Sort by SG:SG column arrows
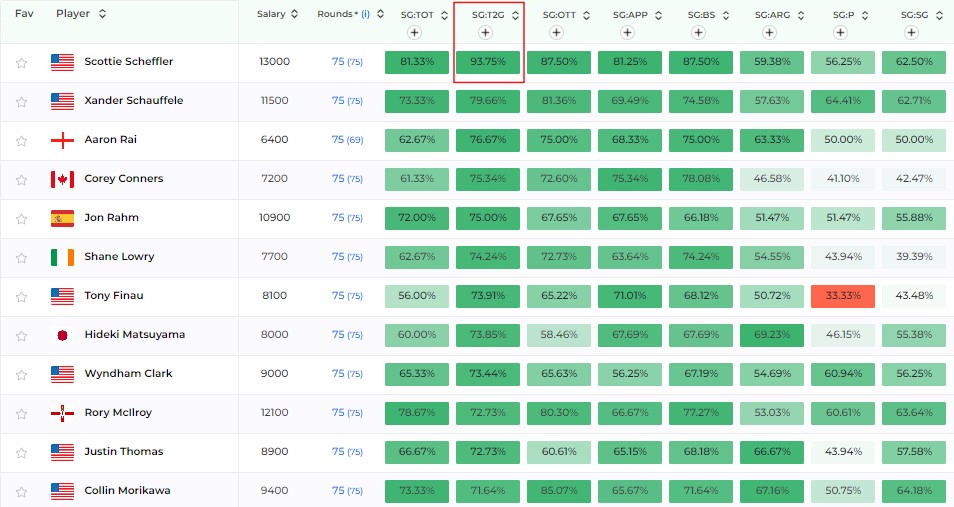 [942, 15]
